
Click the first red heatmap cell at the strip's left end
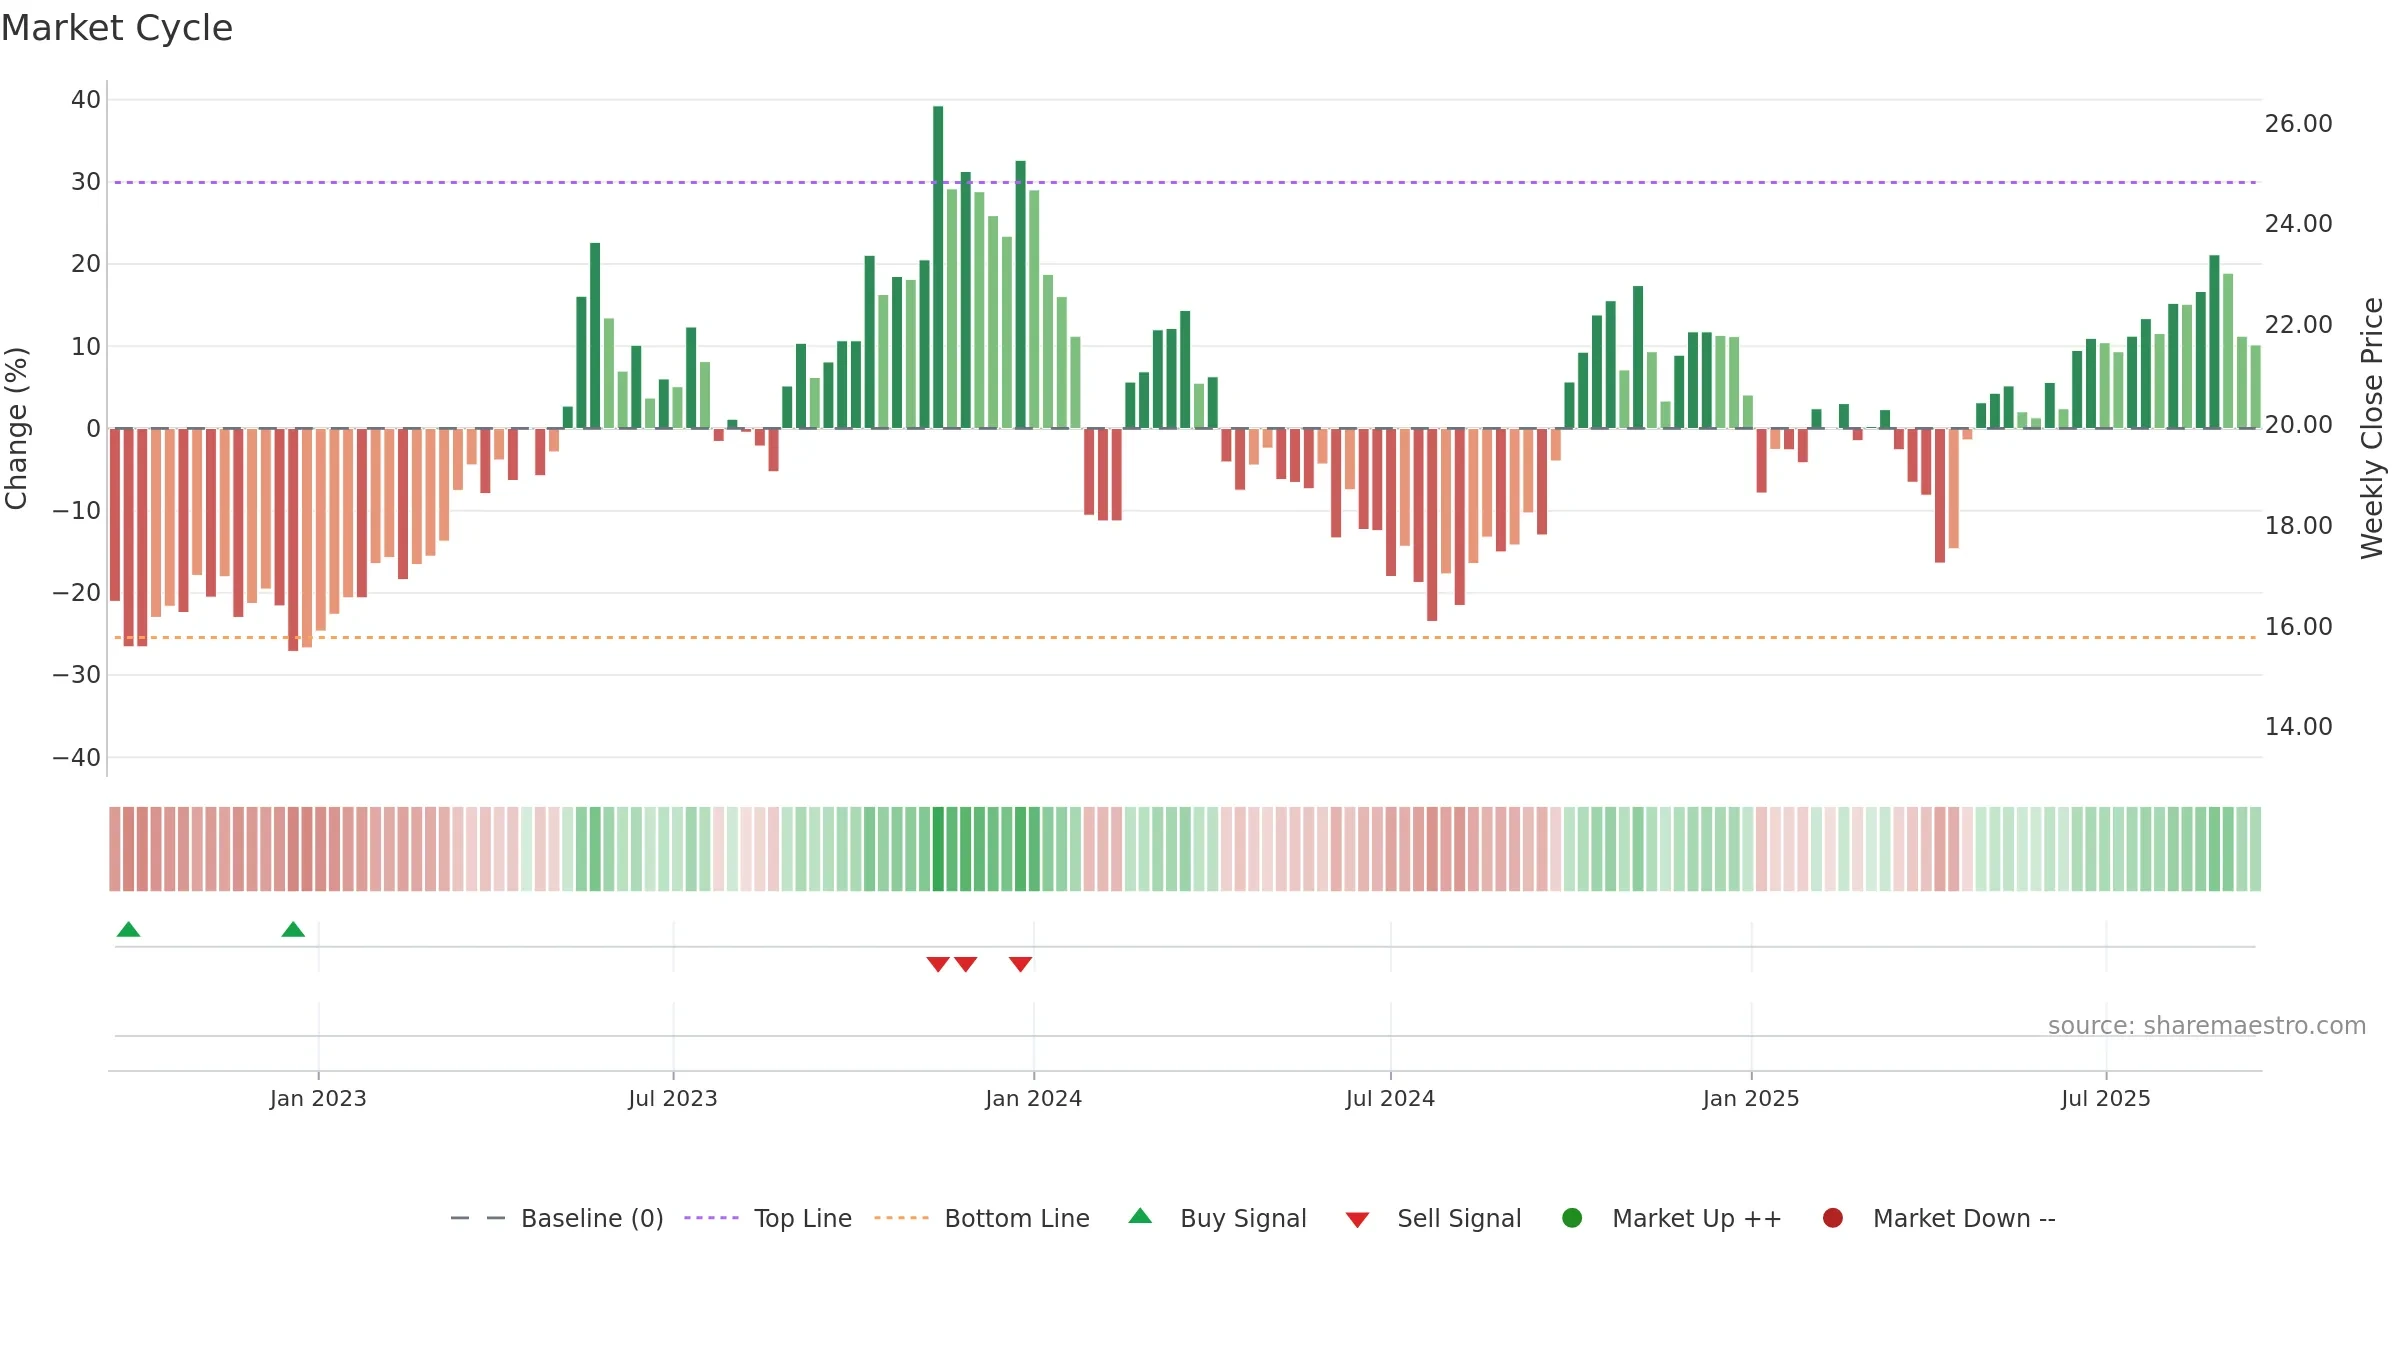(115, 849)
